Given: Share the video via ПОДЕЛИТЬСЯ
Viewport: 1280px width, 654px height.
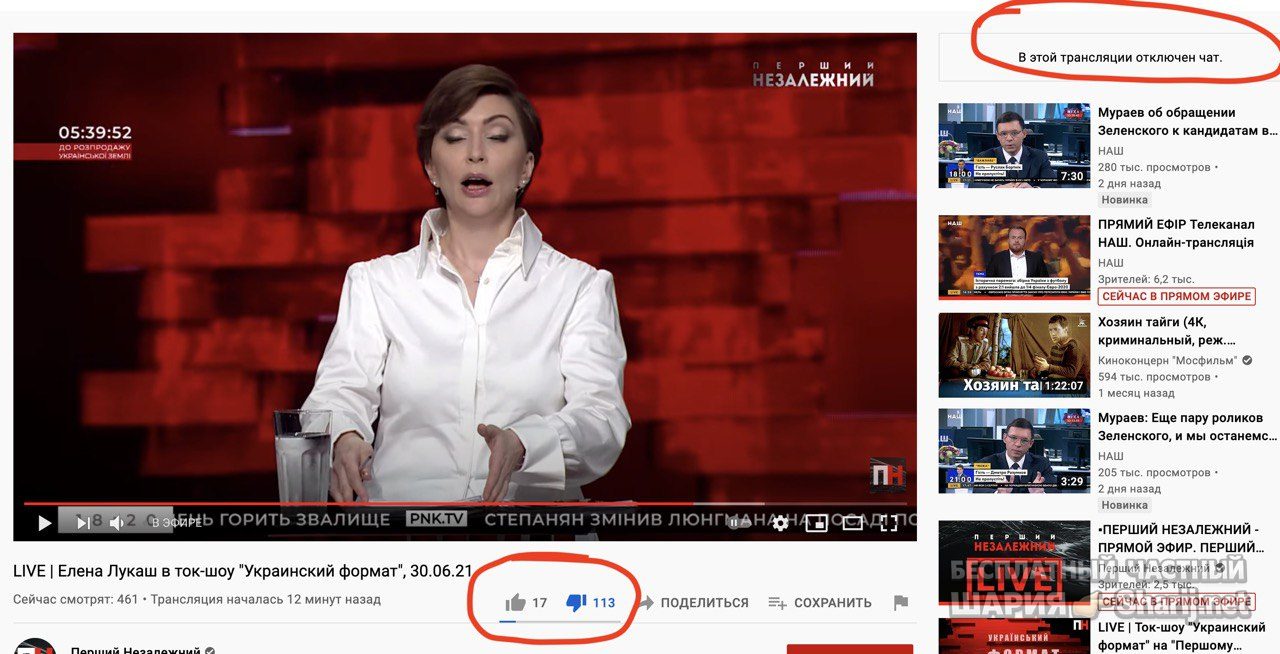Looking at the screenshot, I should 694,603.
